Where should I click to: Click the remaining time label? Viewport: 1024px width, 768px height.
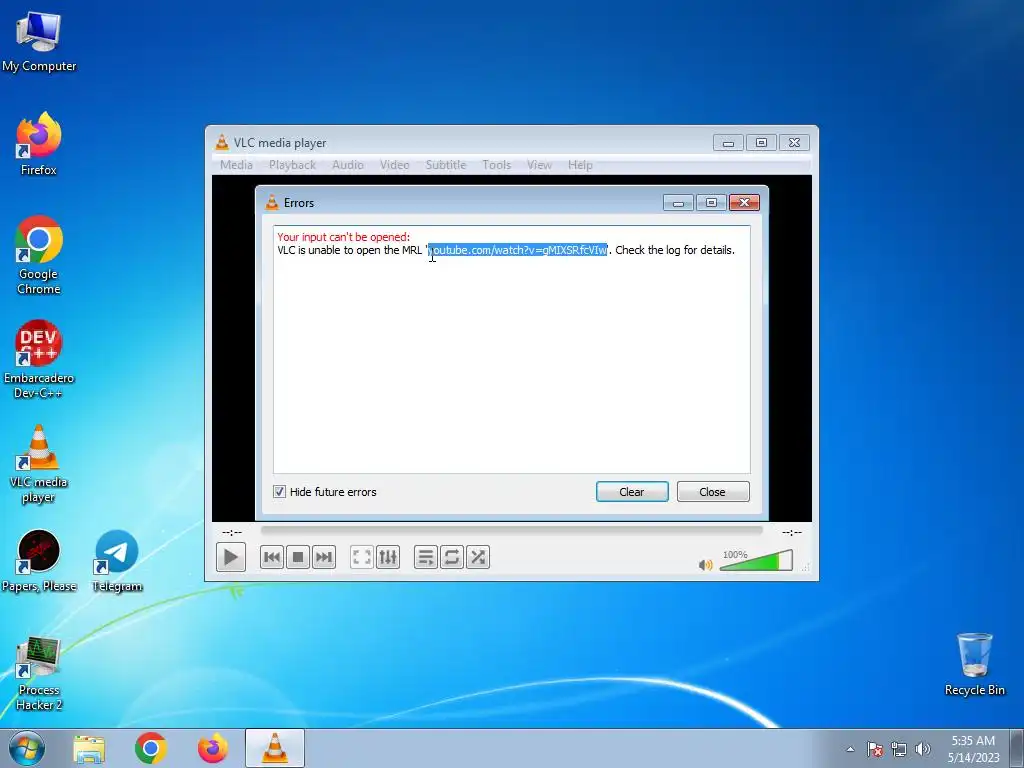(792, 532)
